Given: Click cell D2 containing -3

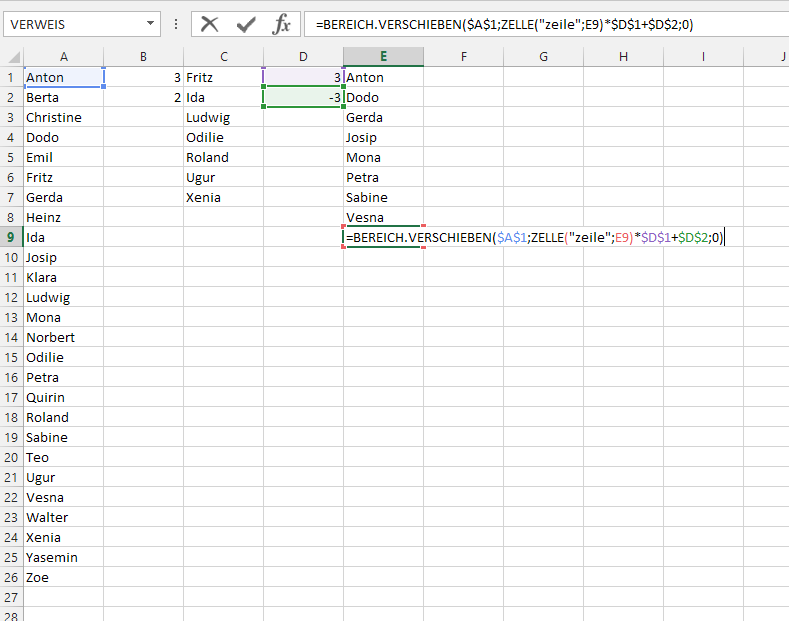Looking at the screenshot, I should click(303, 97).
